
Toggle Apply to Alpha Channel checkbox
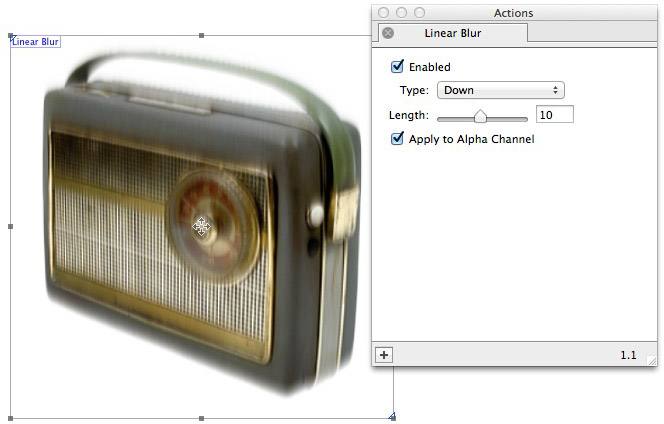click(397, 139)
